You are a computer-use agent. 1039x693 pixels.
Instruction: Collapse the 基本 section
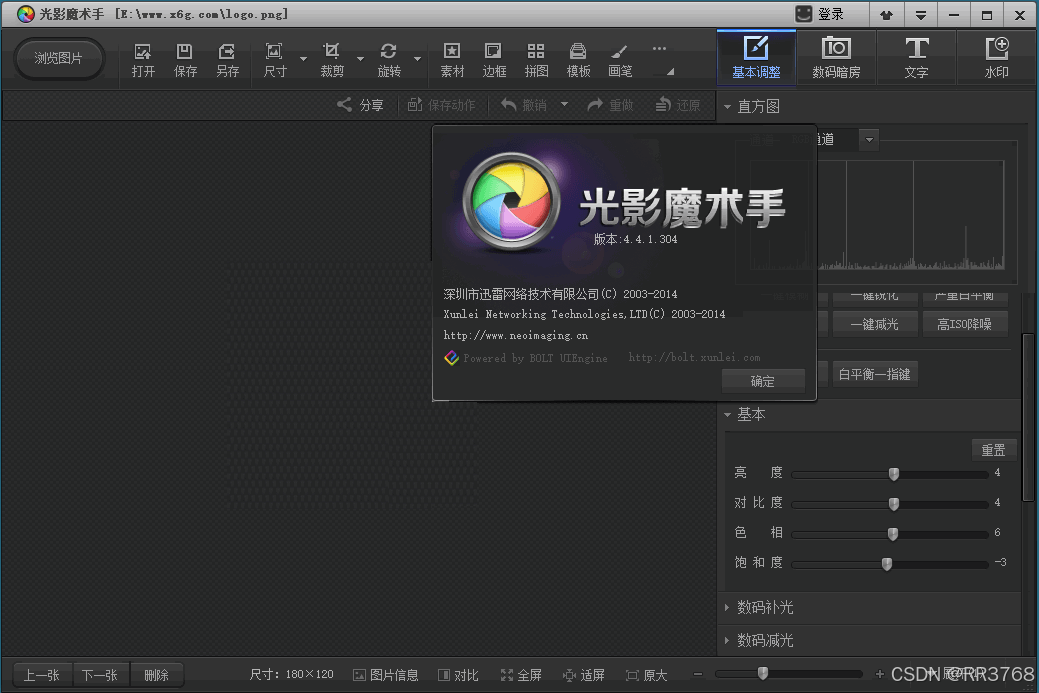(727, 415)
